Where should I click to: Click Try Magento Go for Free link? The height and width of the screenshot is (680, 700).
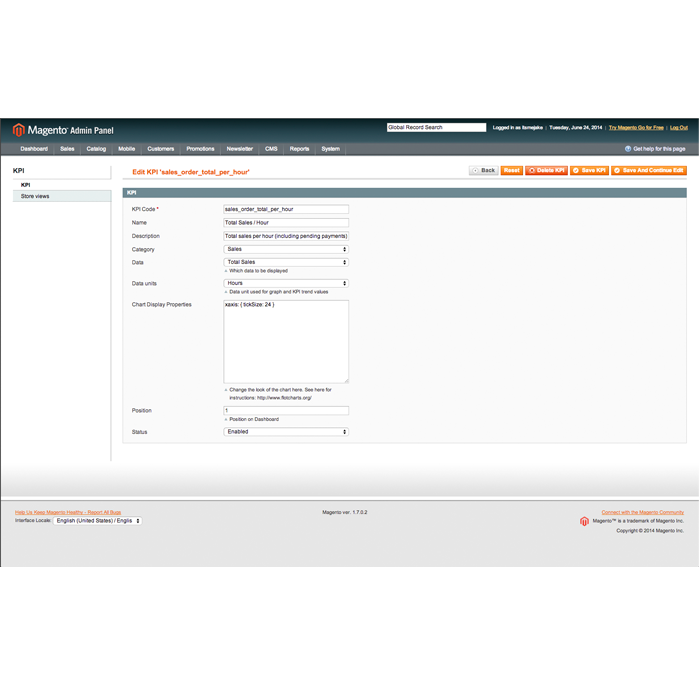(x=636, y=128)
